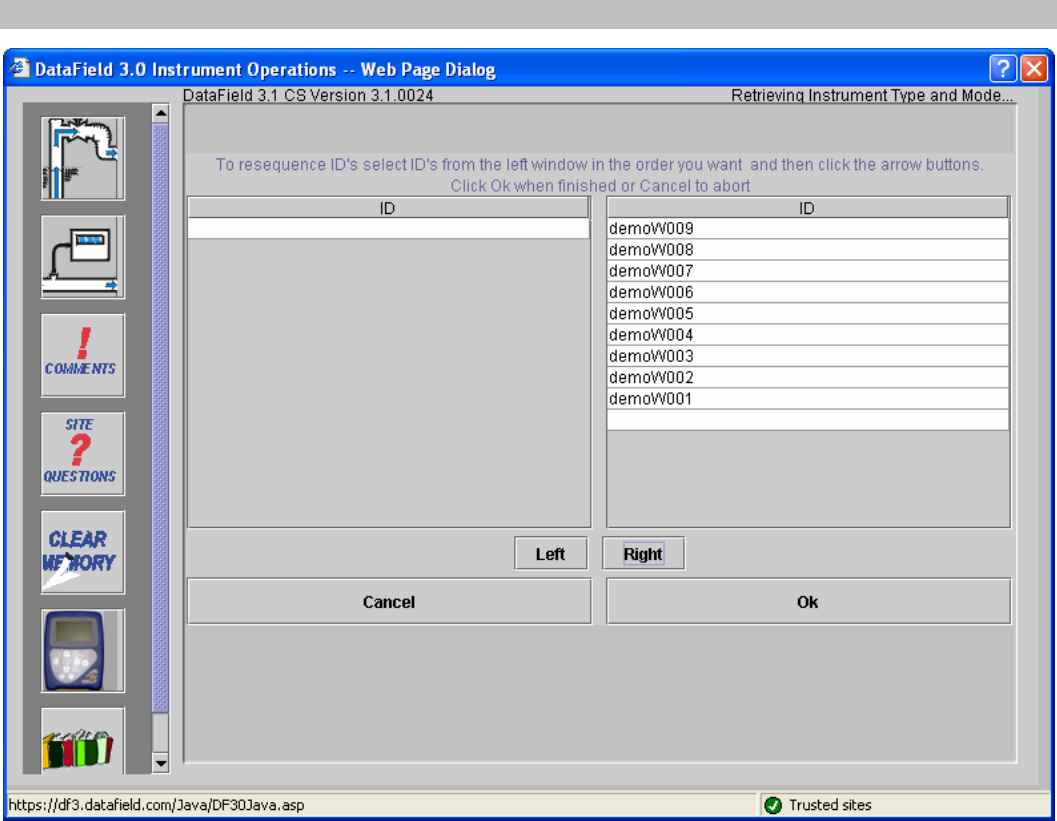Click the Left arrow button

point(551,553)
